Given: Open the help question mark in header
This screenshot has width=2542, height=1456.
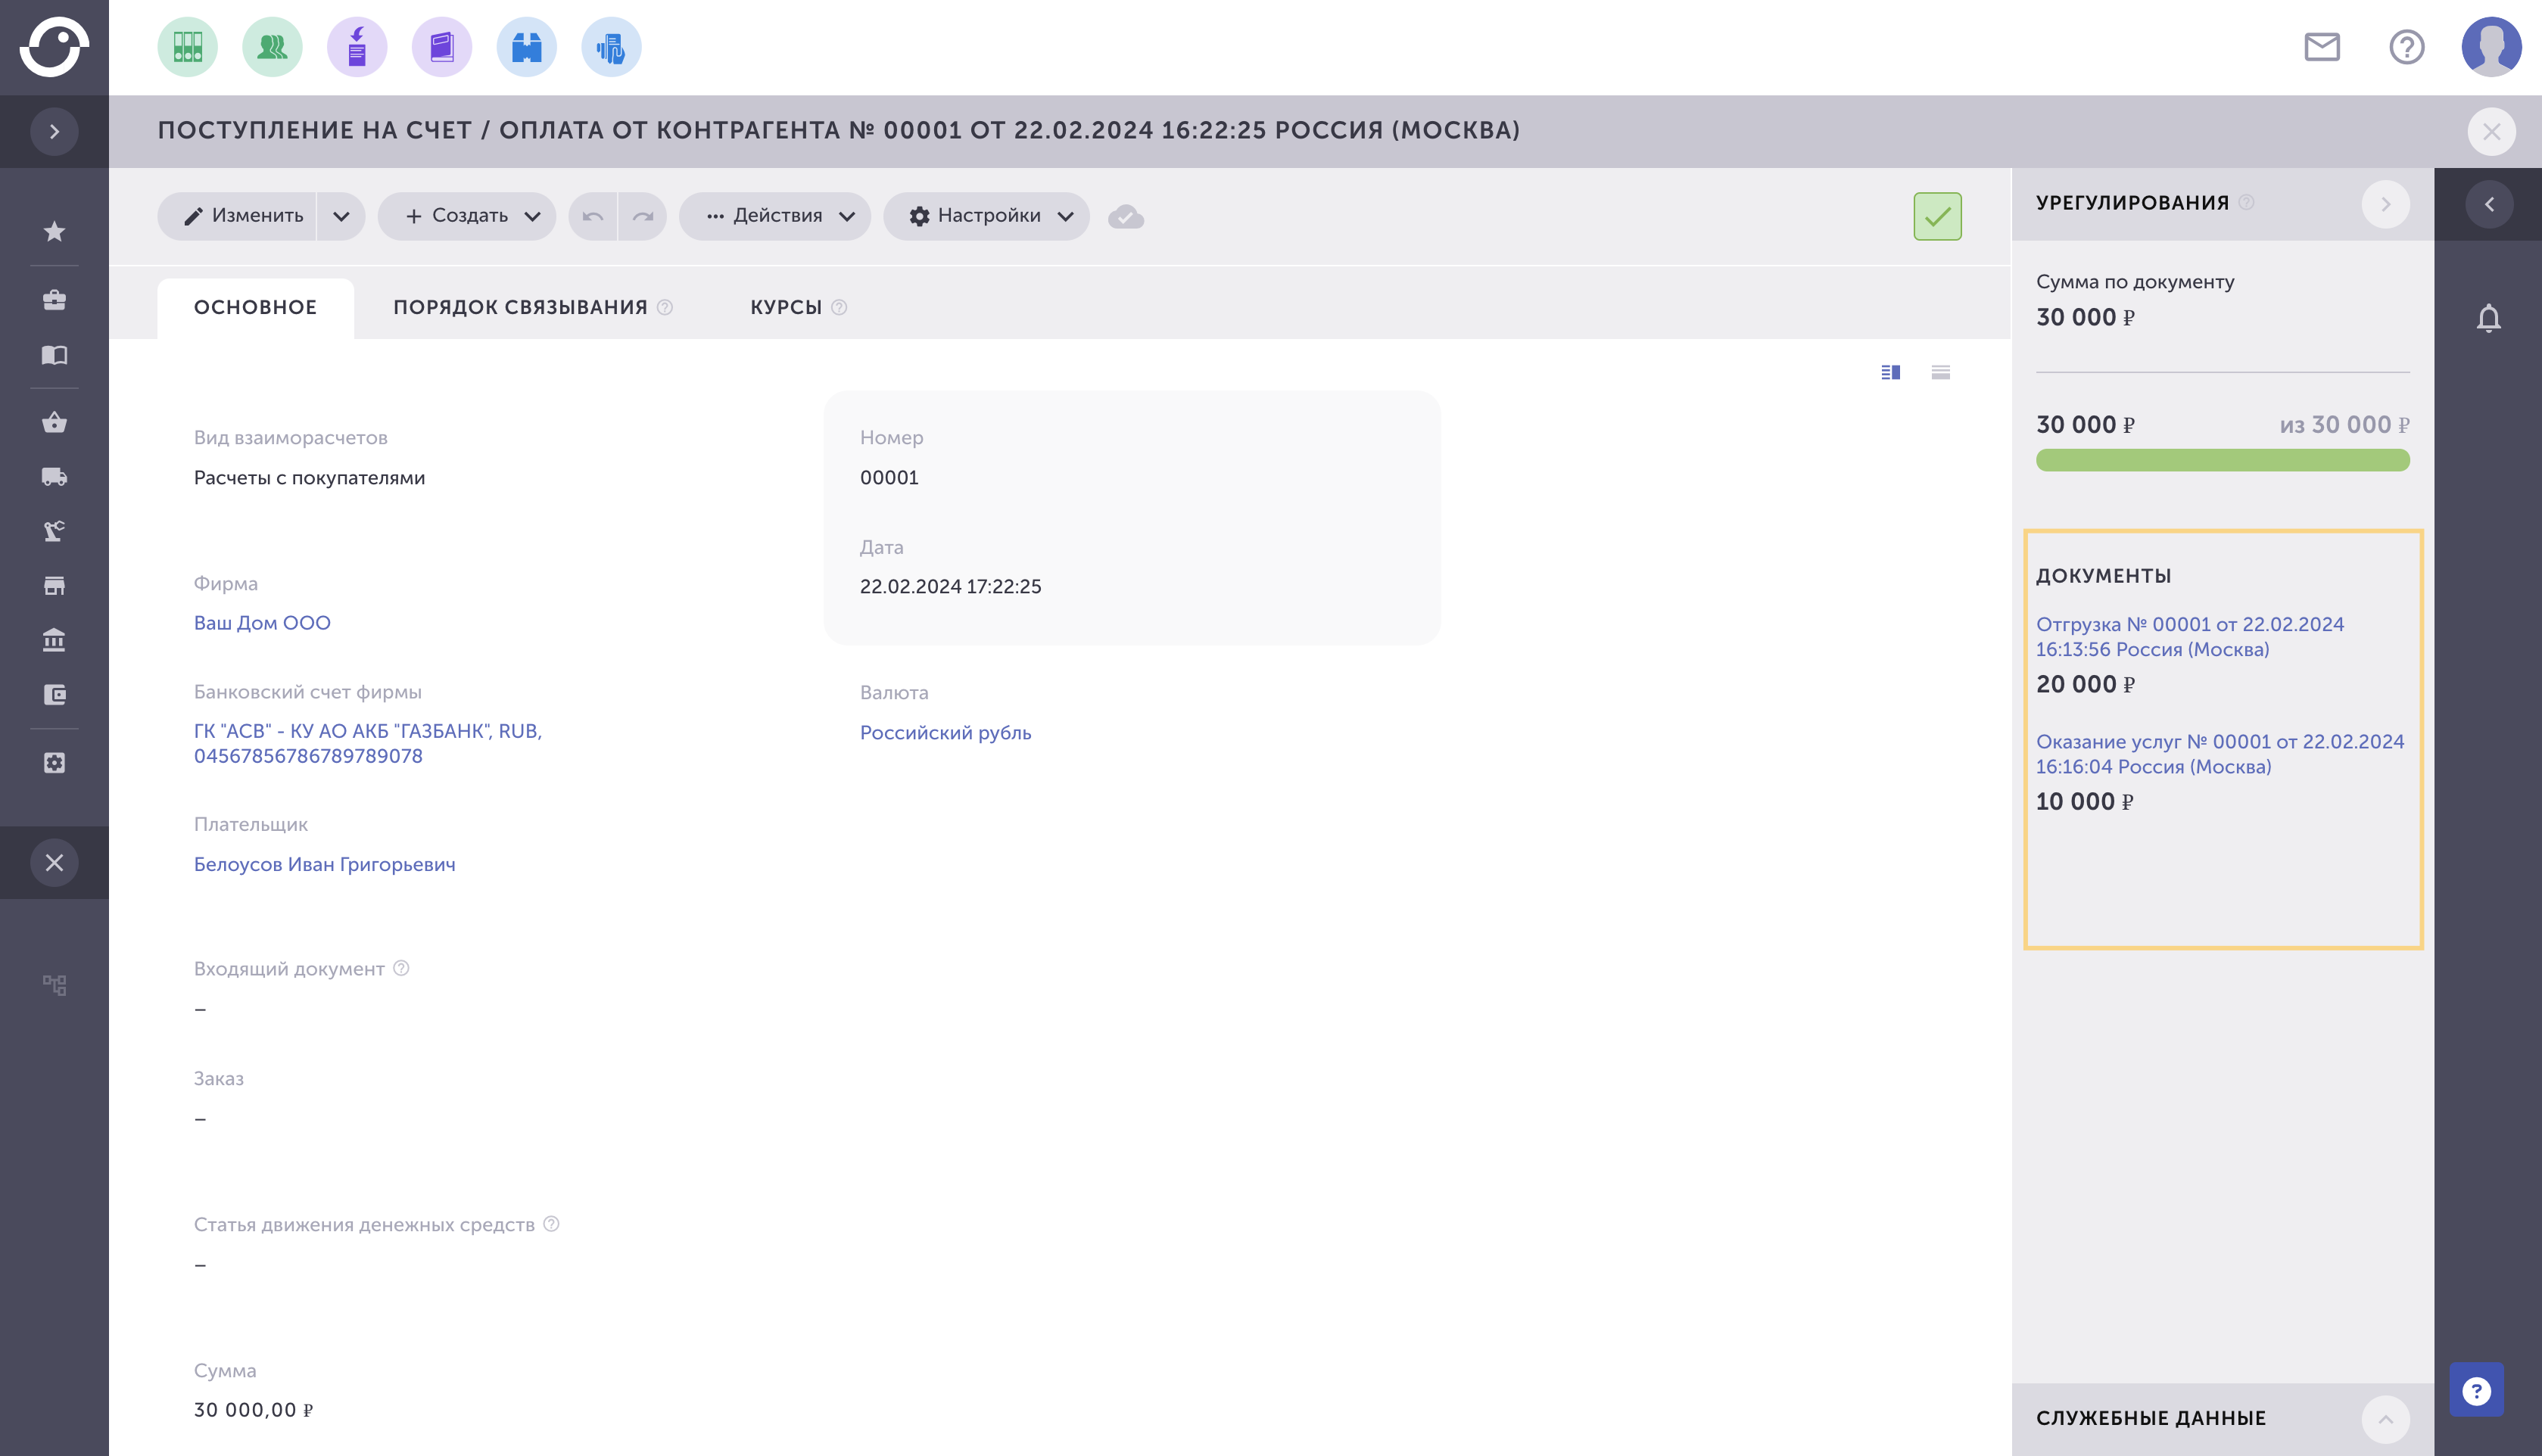Looking at the screenshot, I should tap(2406, 47).
